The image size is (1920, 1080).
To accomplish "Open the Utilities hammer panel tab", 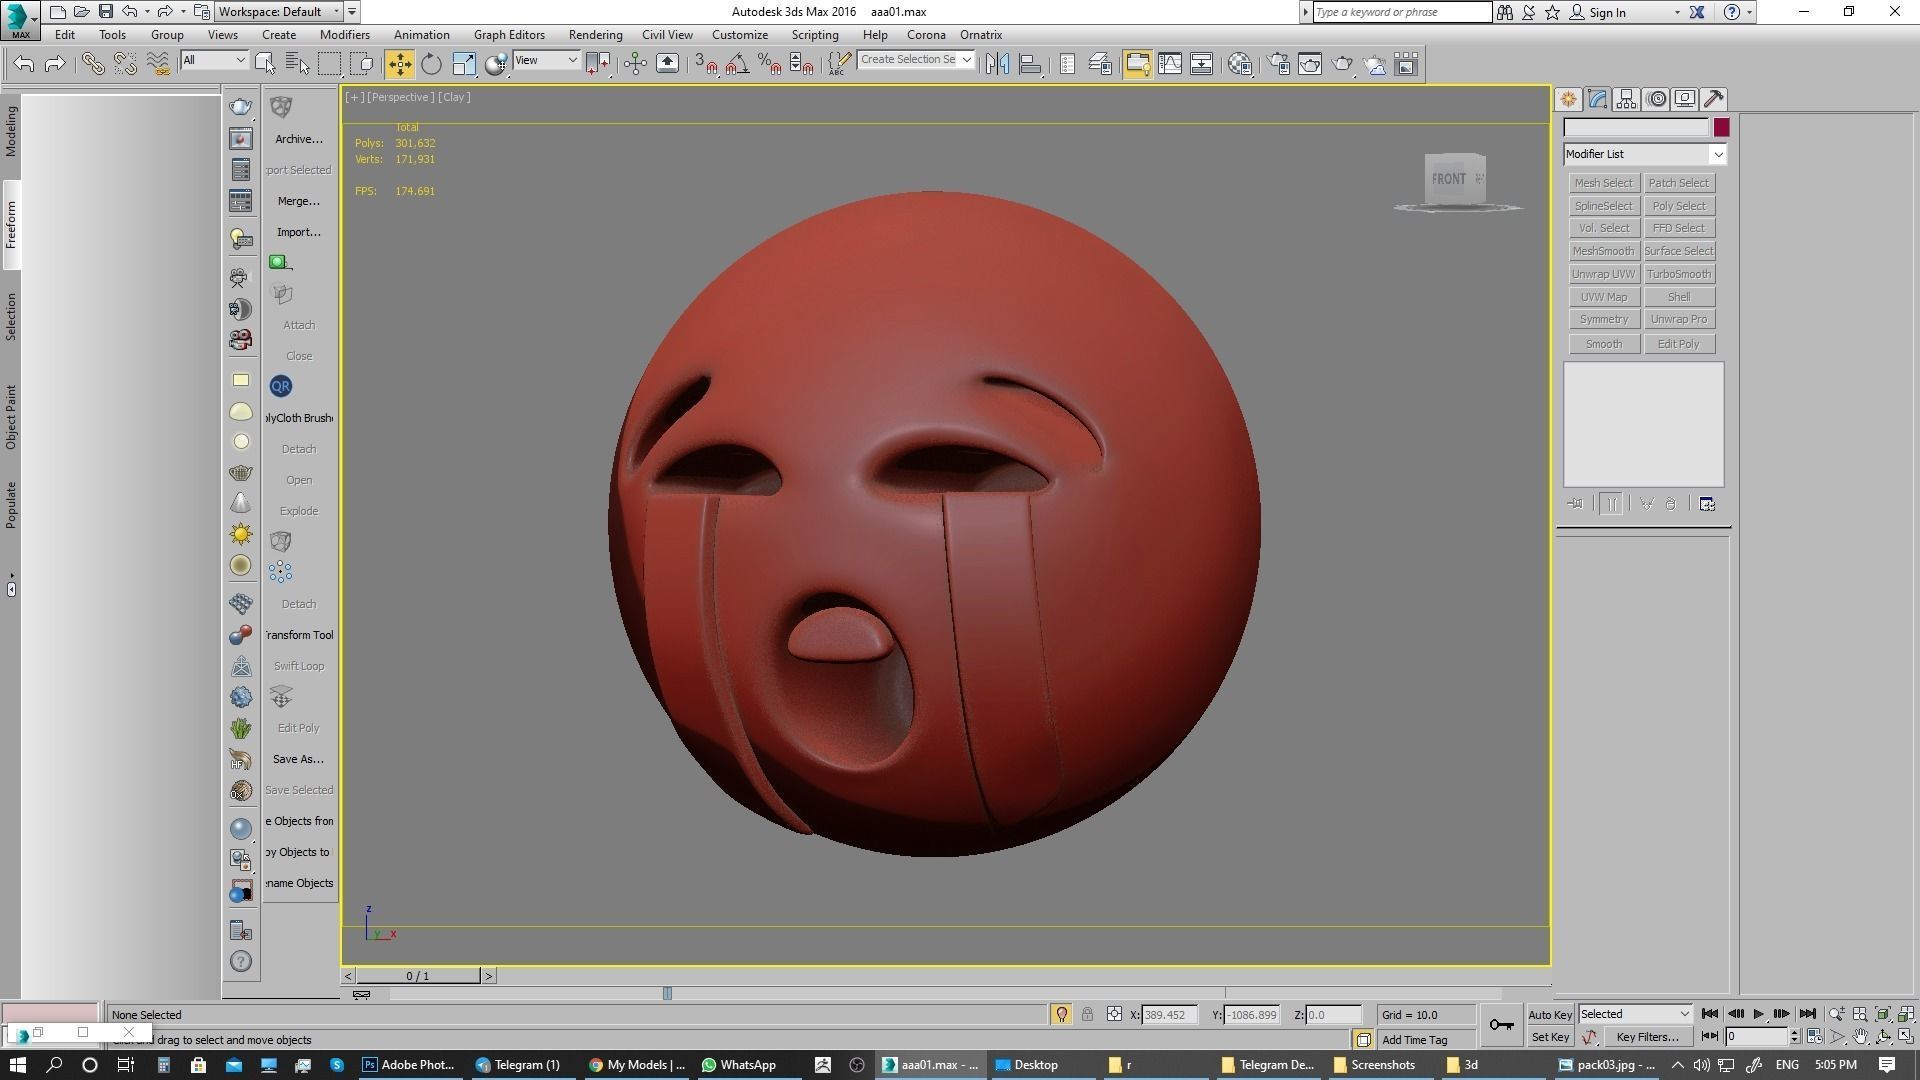I will (1714, 99).
